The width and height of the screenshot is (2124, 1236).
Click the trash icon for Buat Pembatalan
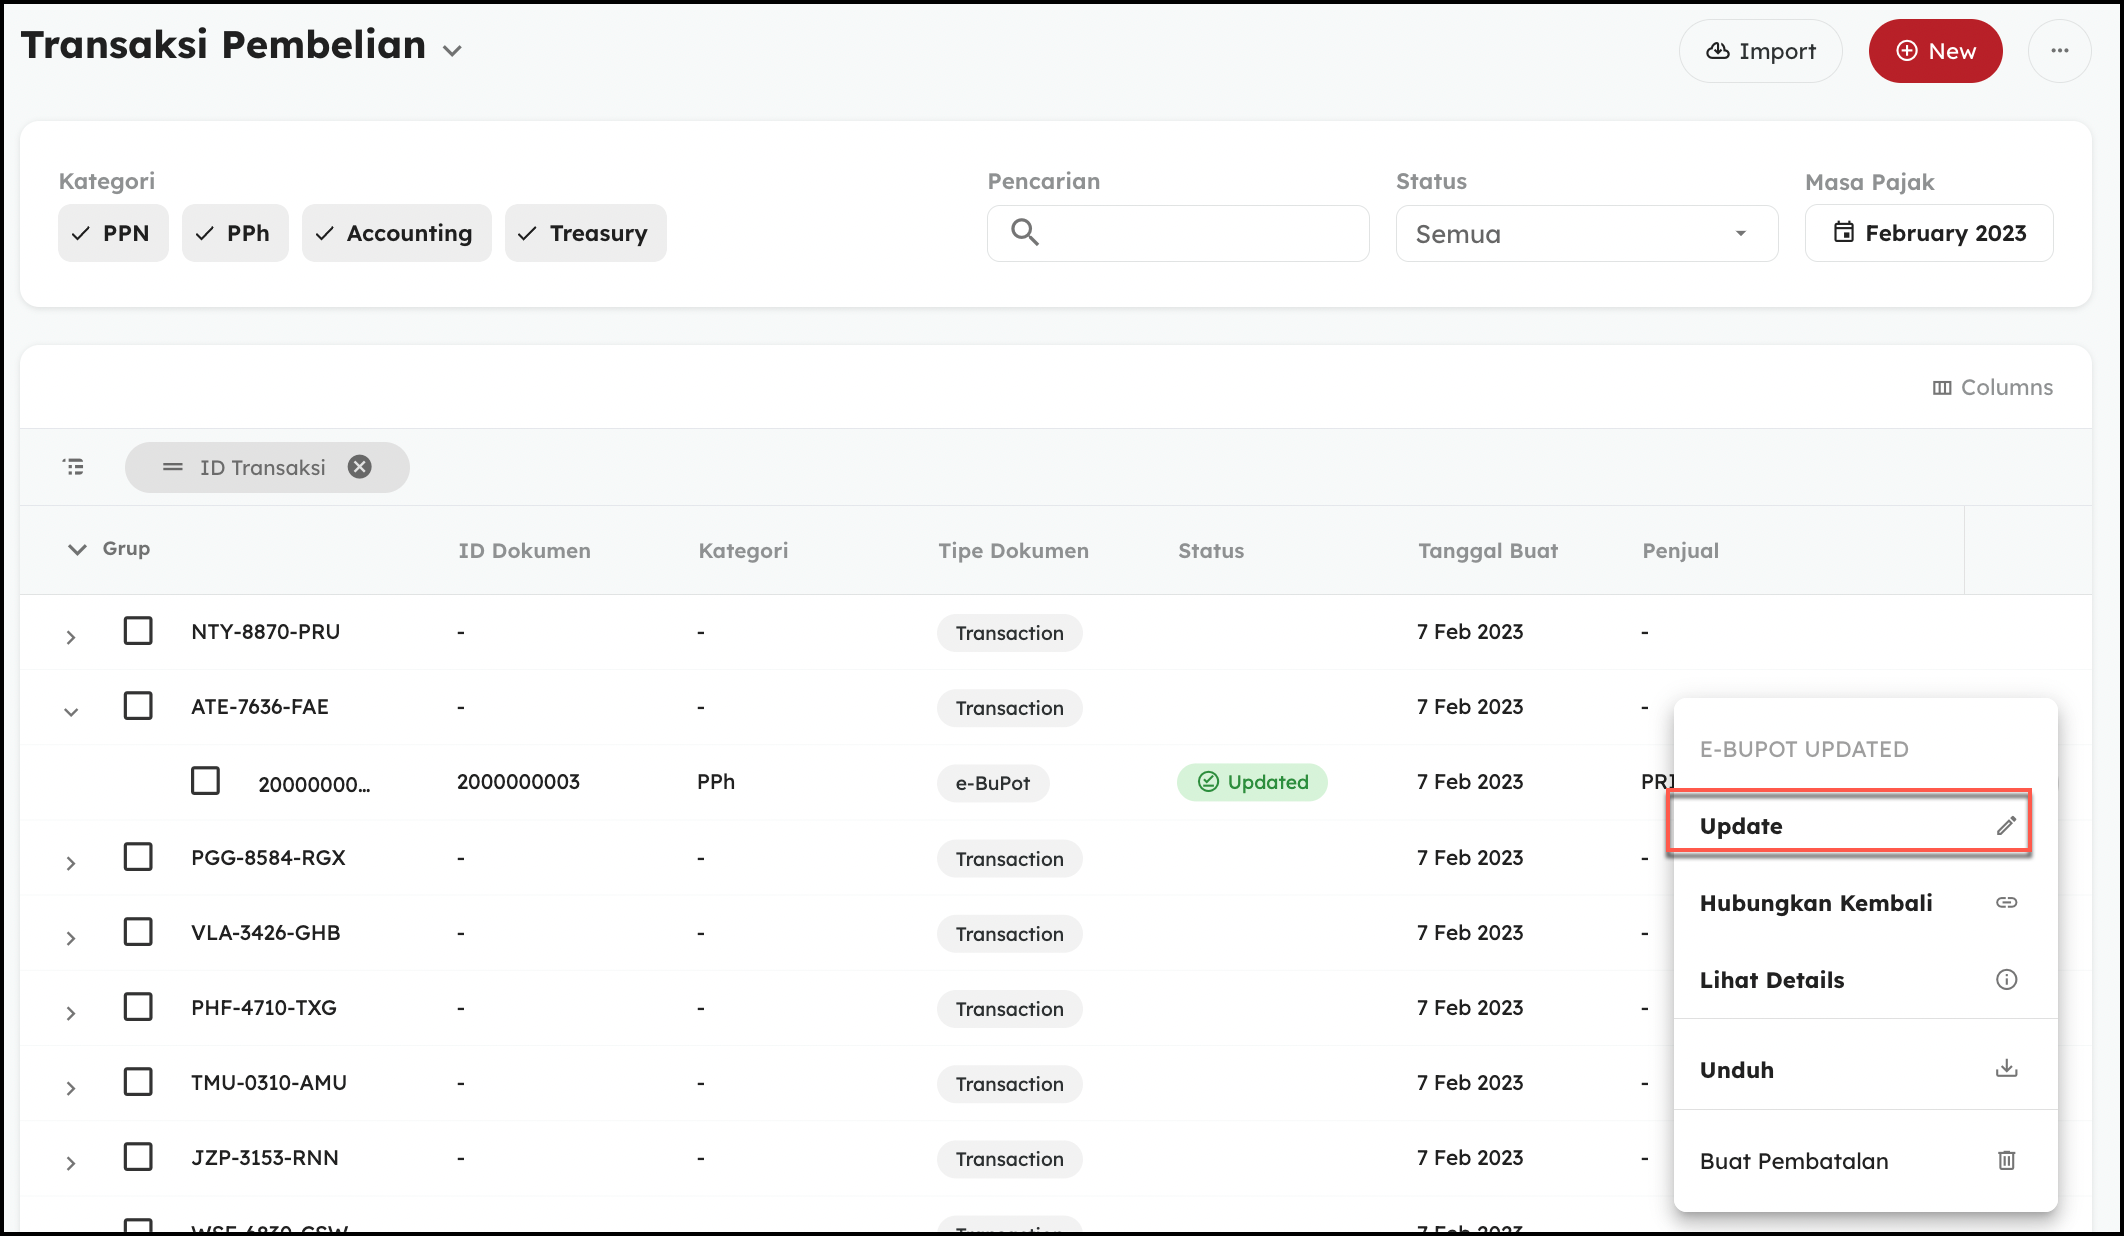2006,1161
